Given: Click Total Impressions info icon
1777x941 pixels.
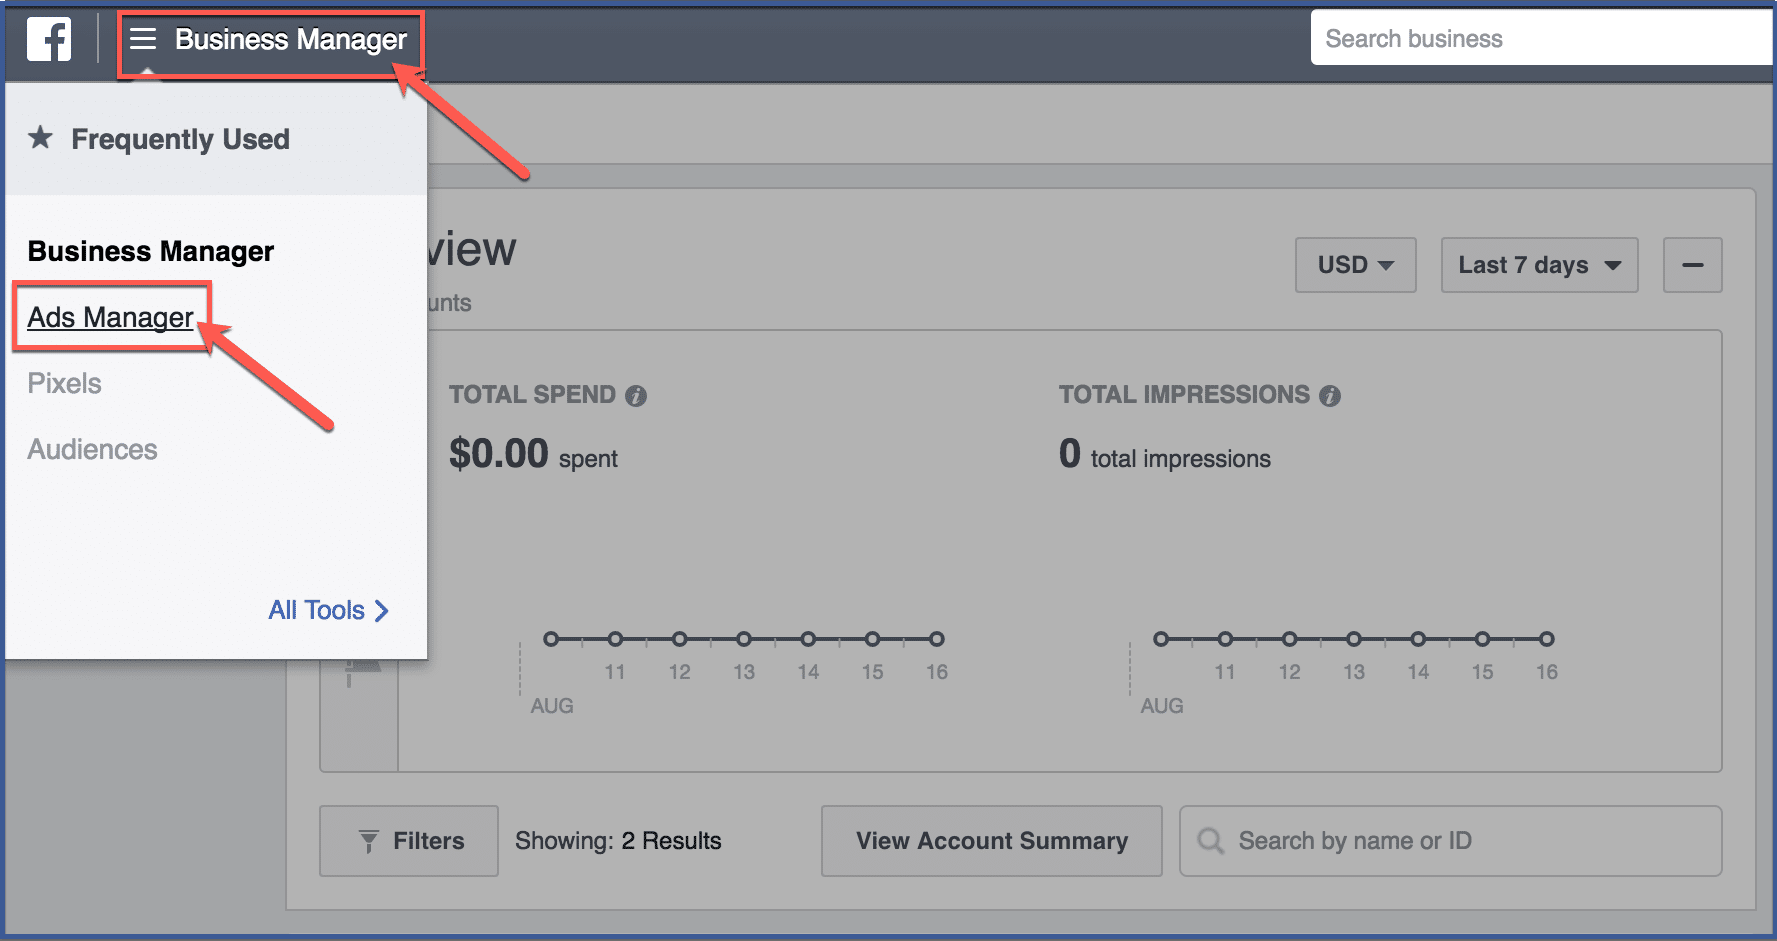Looking at the screenshot, I should [x=1329, y=396].
